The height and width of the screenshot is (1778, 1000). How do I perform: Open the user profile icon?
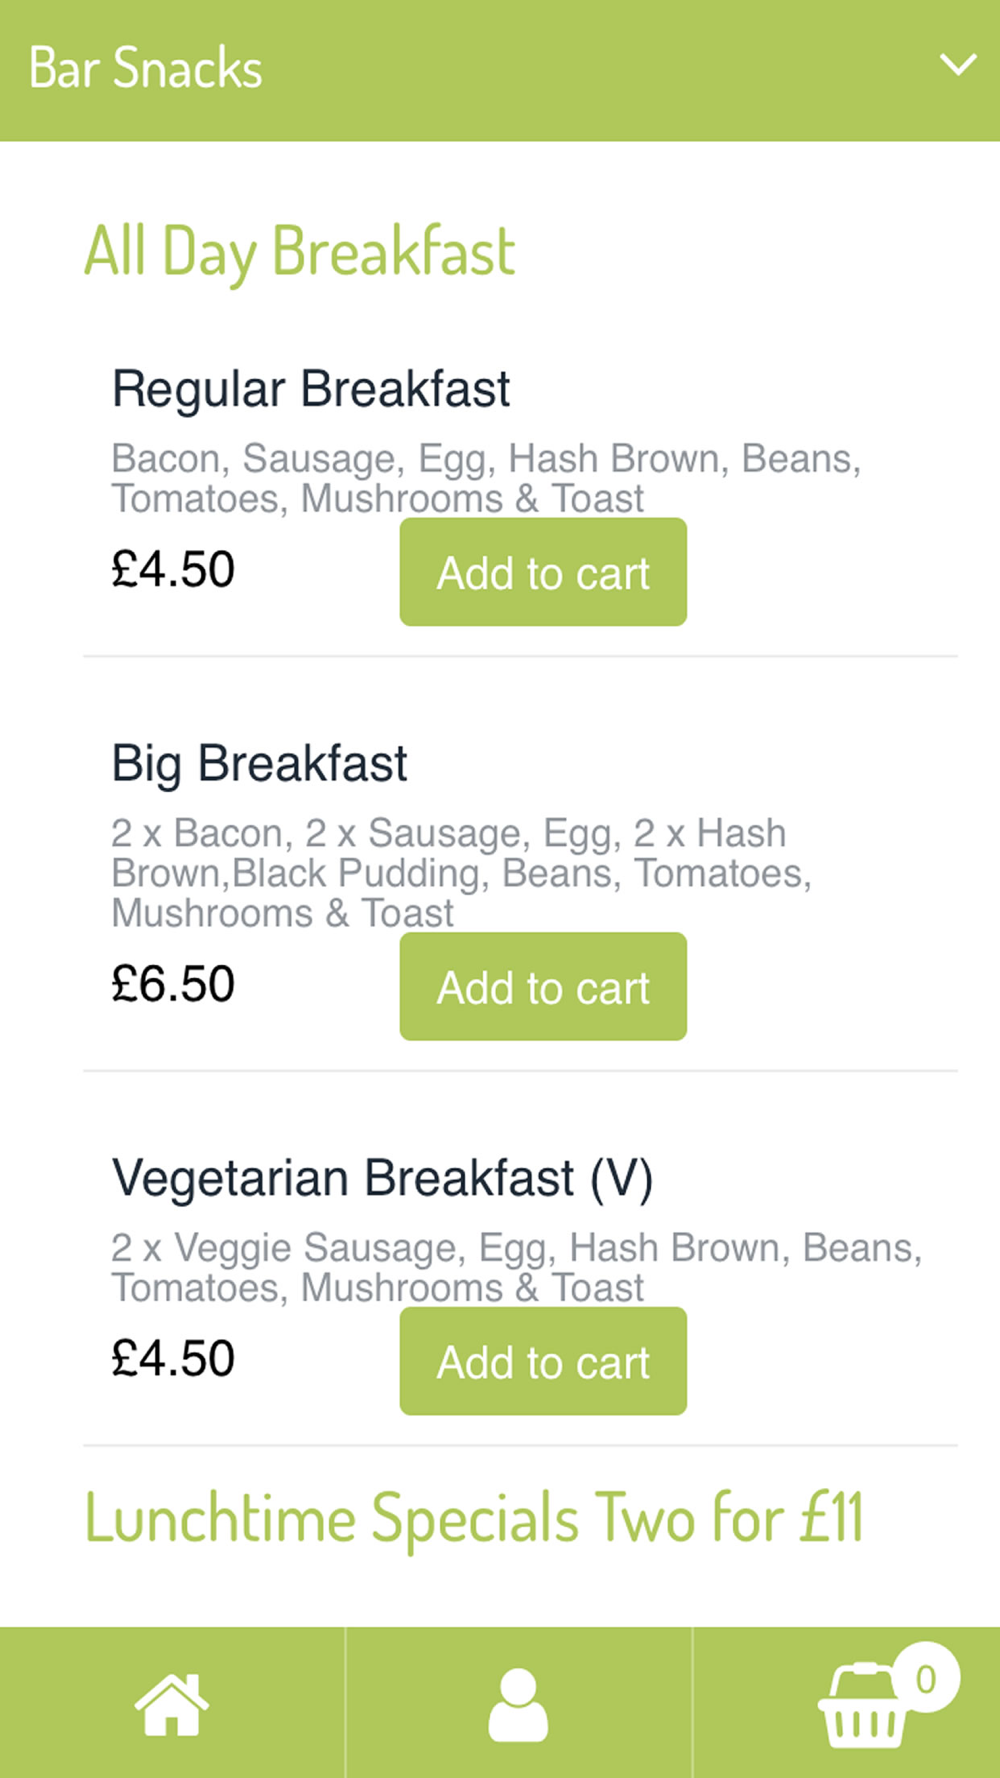pos(518,1704)
